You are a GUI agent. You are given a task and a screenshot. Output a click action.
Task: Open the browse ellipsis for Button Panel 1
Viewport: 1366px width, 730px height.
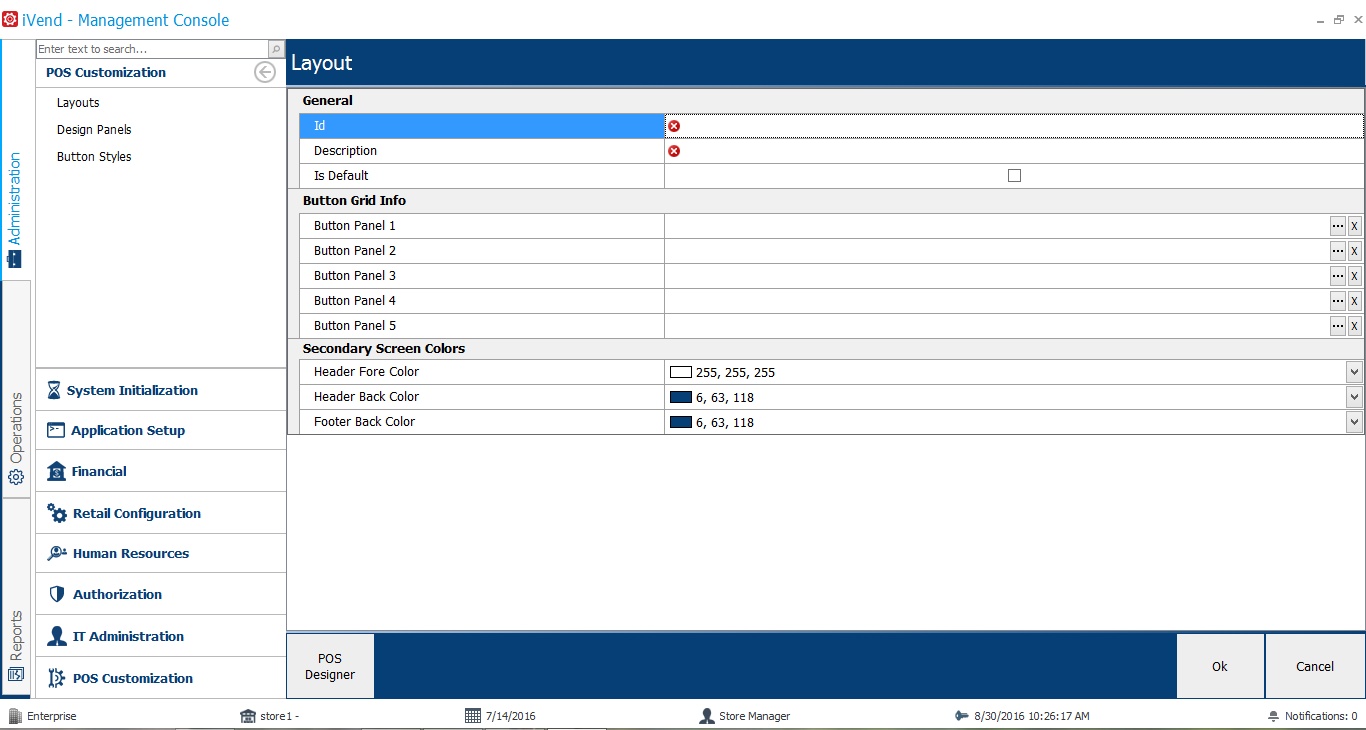point(1338,226)
